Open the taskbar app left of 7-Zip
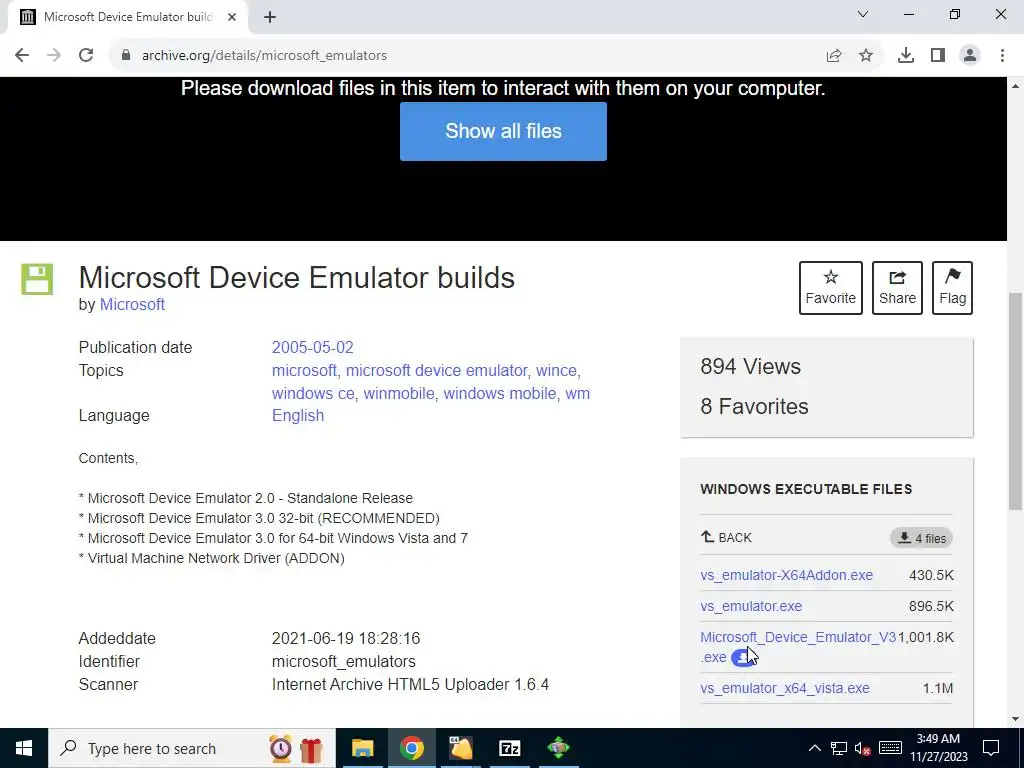The image size is (1024, 768). pyautogui.click(x=460, y=748)
